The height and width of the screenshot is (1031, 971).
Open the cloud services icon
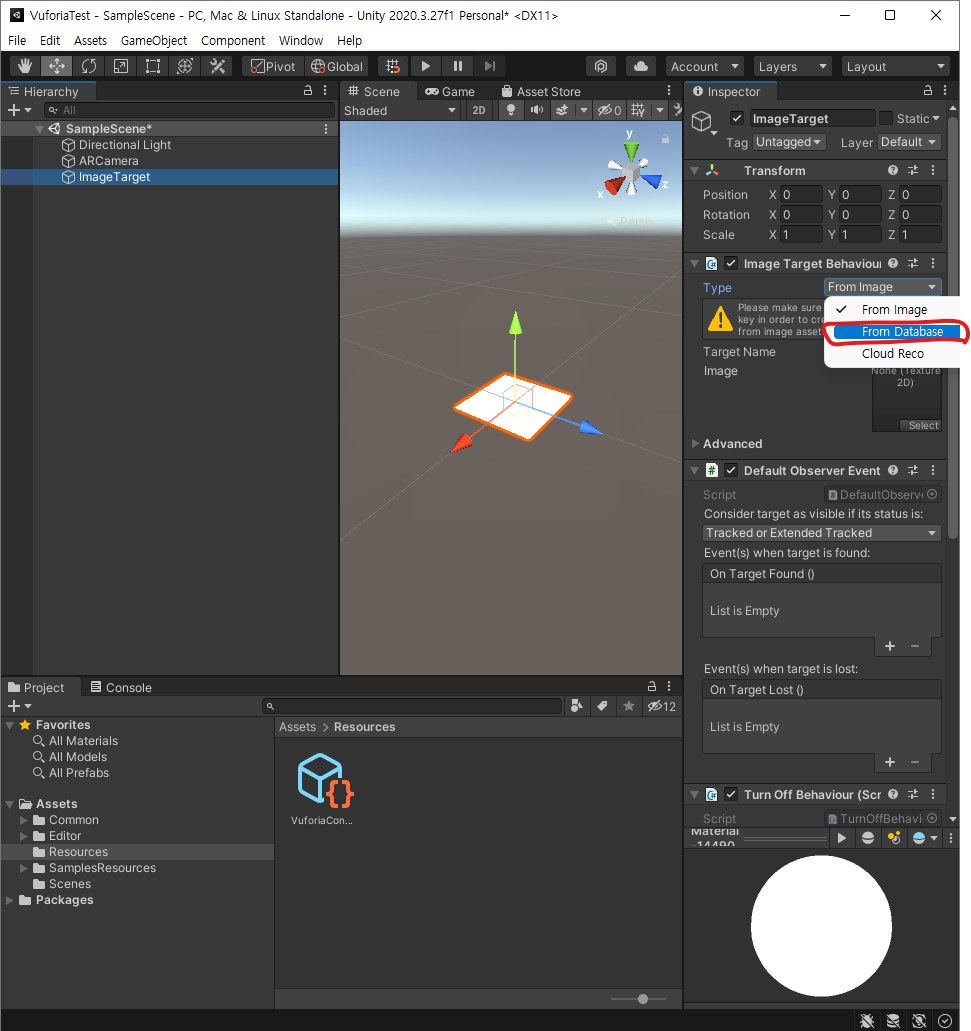pyautogui.click(x=640, y=66)
